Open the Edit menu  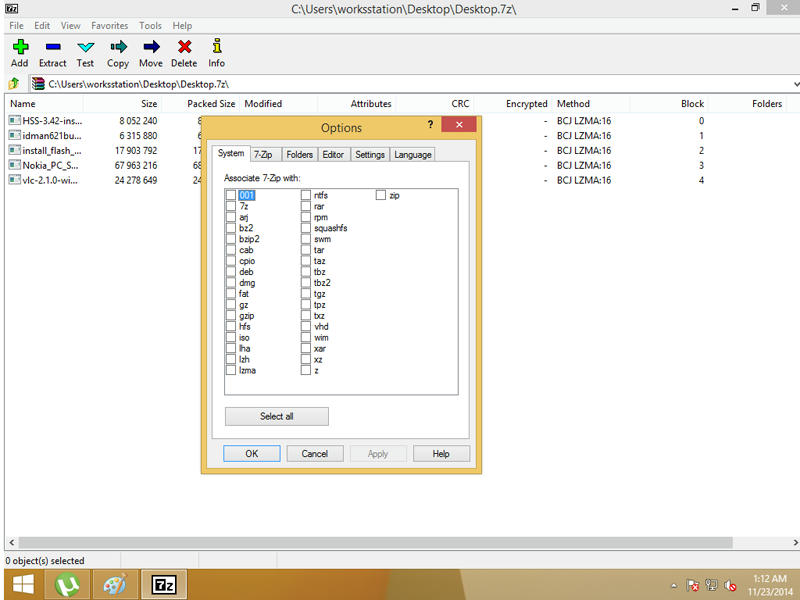42,26
